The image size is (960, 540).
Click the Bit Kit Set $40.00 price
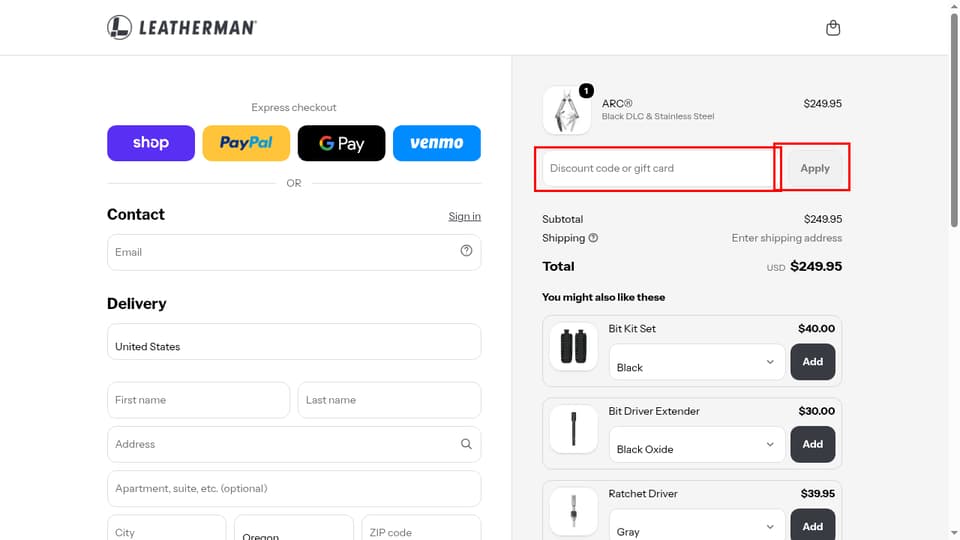point(817,329)
